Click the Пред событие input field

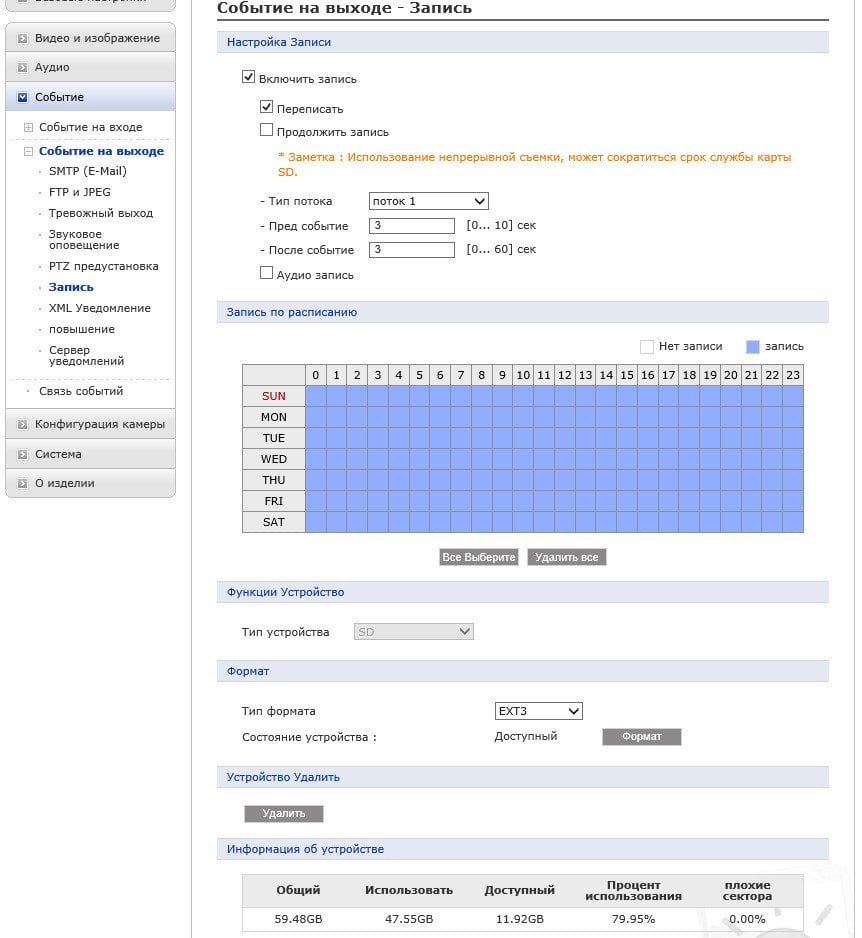412,226
